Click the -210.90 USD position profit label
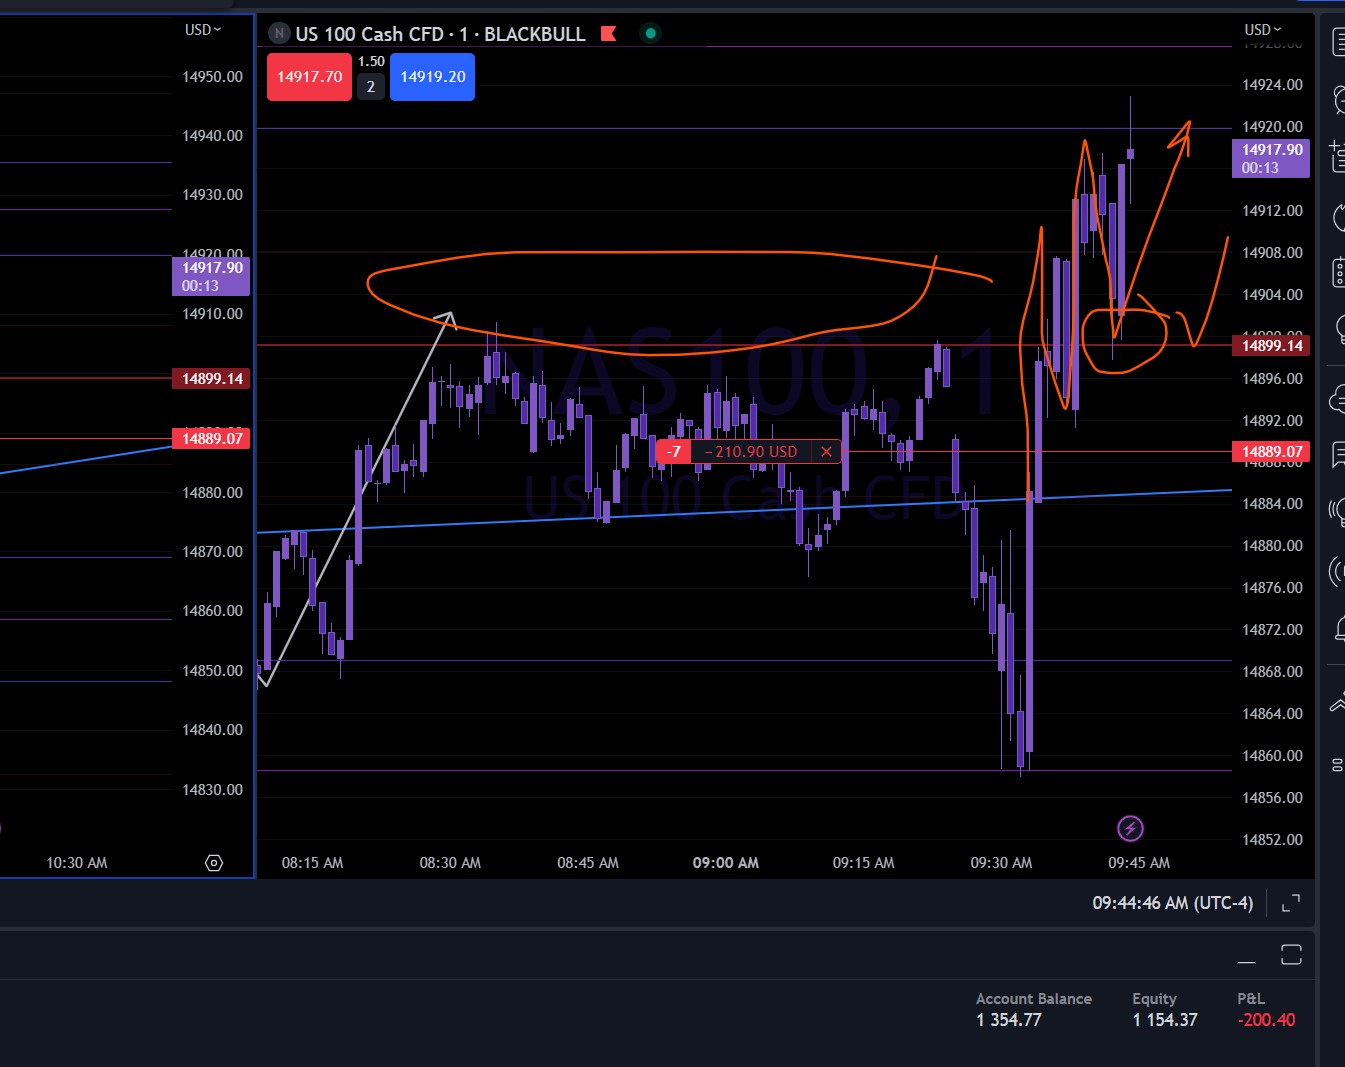Viewport: 1345px width, 1067px height. 751,452
